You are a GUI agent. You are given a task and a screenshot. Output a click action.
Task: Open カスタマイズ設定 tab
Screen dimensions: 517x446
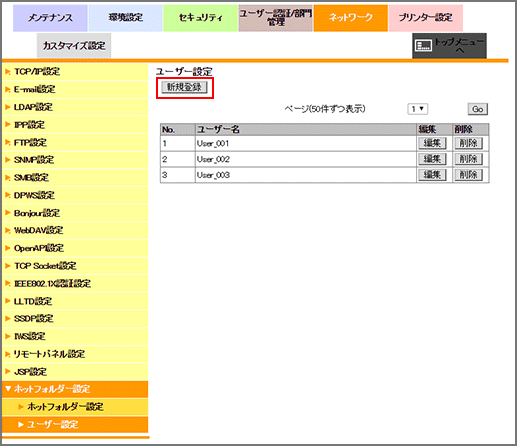pyautogui.click(x=74, y=45)
